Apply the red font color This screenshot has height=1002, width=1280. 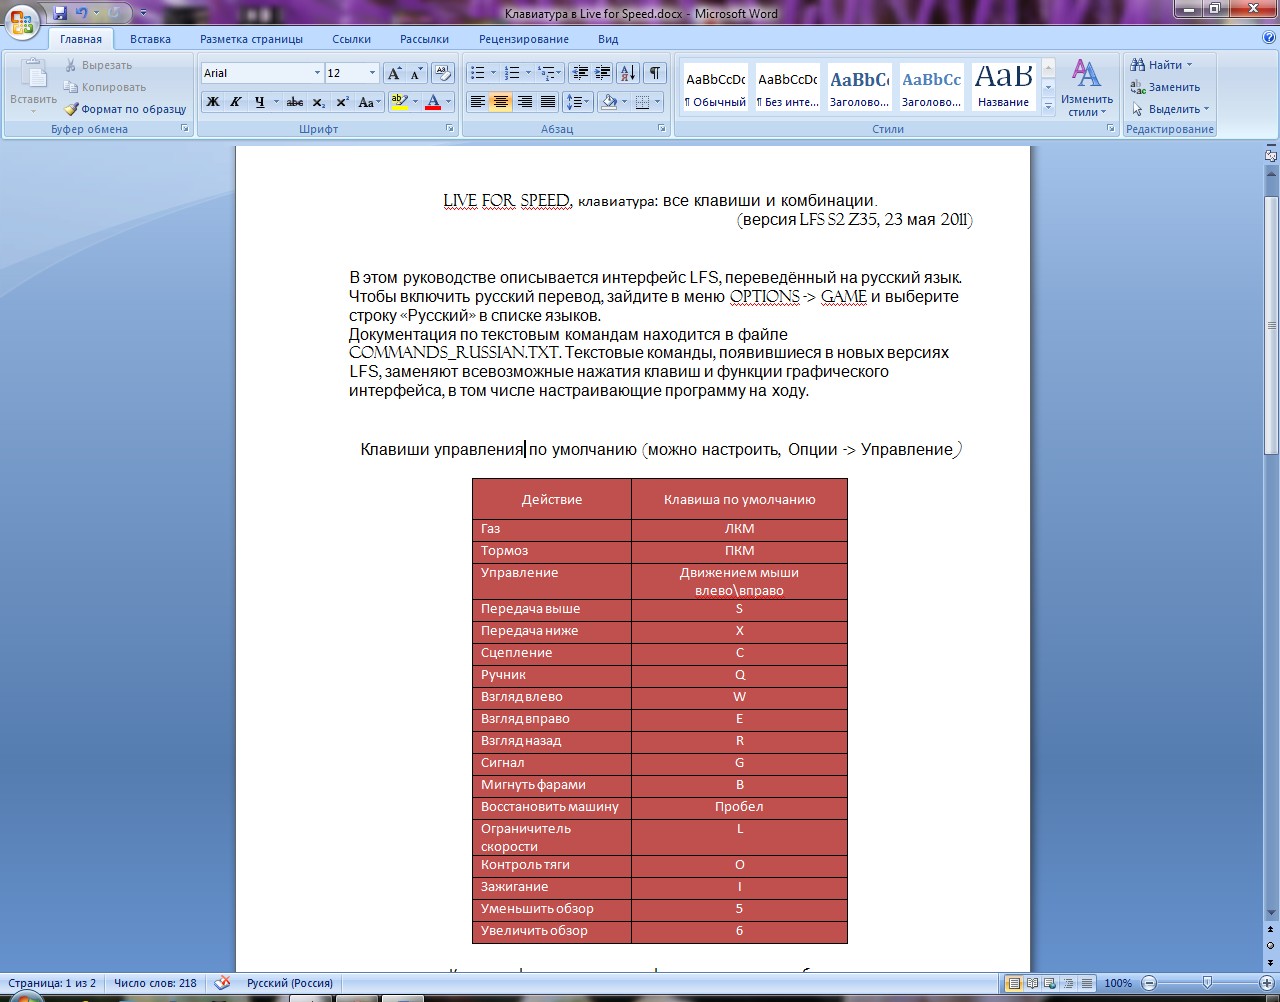(432, 102)
